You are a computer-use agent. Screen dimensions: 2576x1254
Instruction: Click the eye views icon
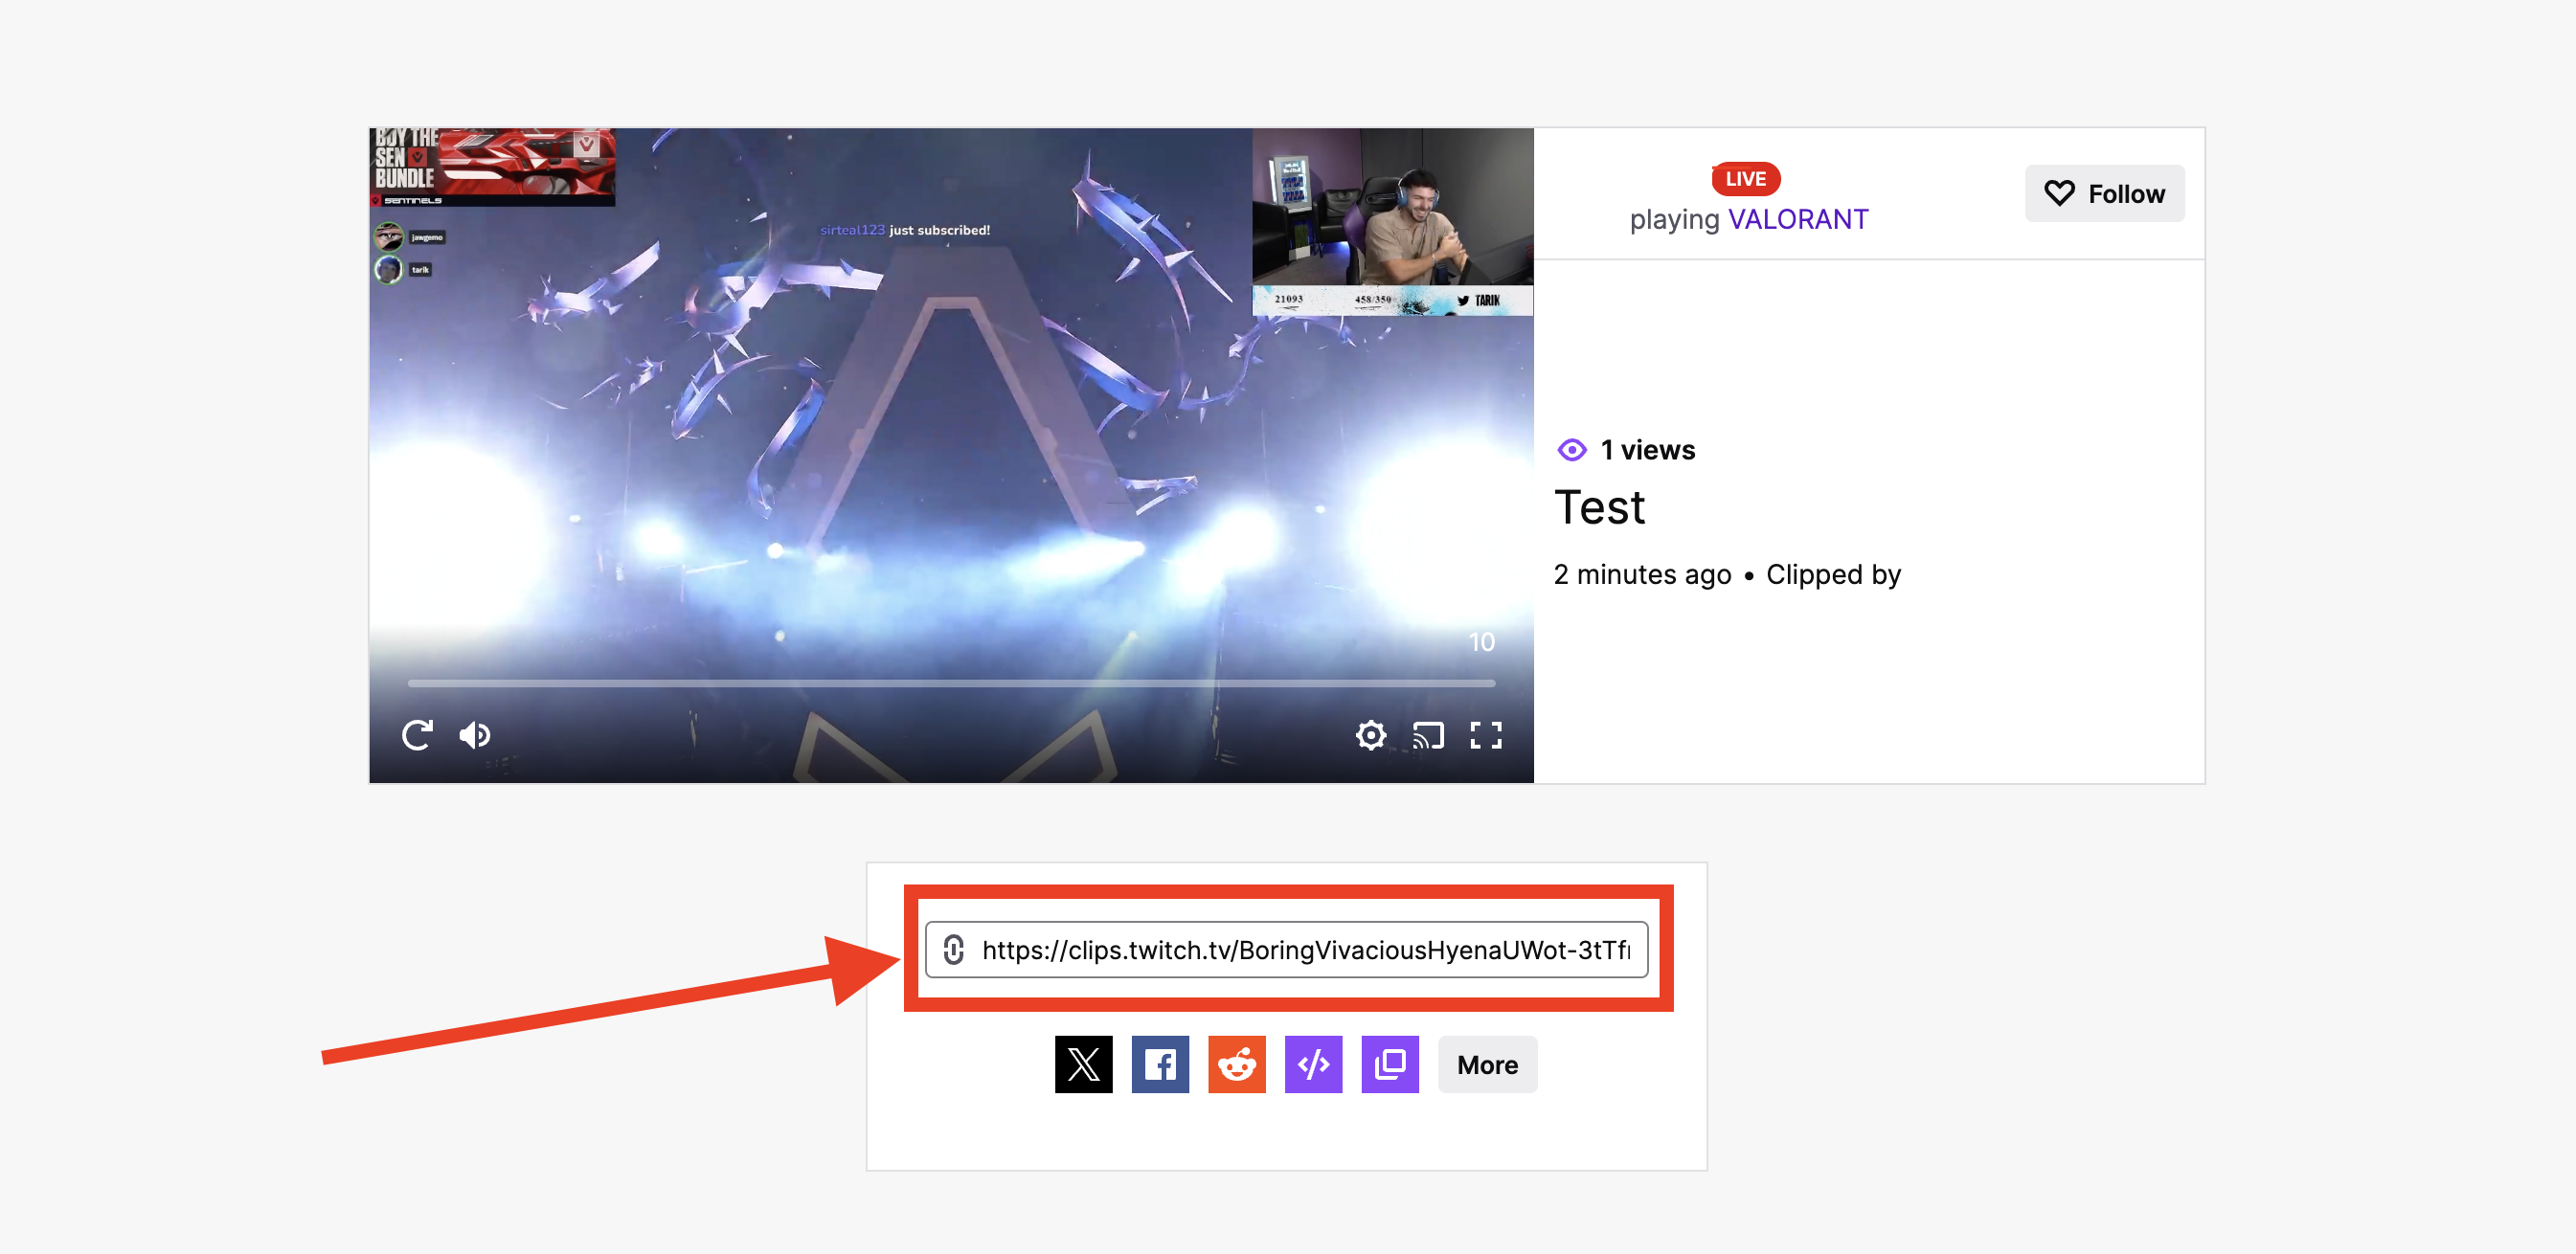[1571, 450]
